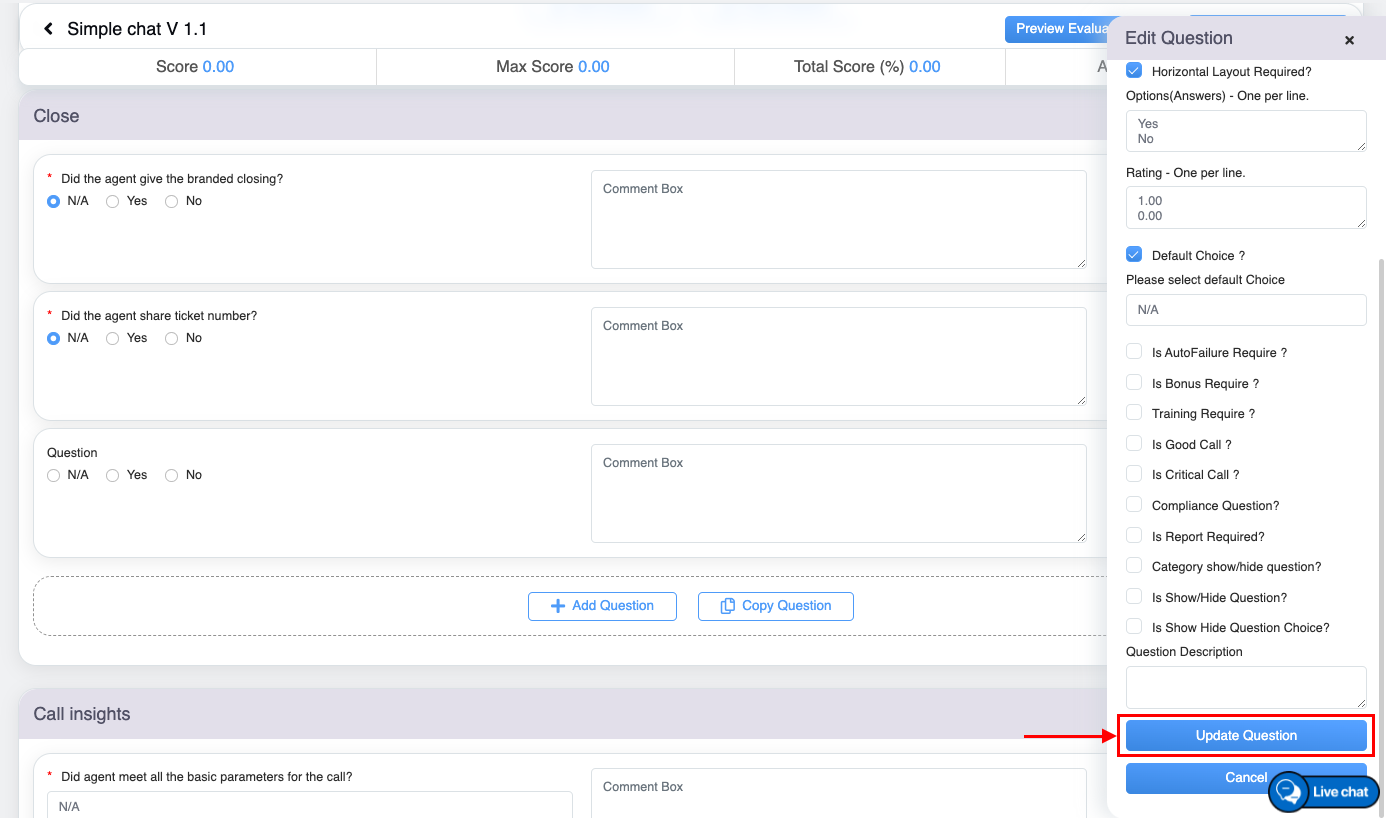
Task: Check the Compliance Question checkbox
Action: [1134, 505]
